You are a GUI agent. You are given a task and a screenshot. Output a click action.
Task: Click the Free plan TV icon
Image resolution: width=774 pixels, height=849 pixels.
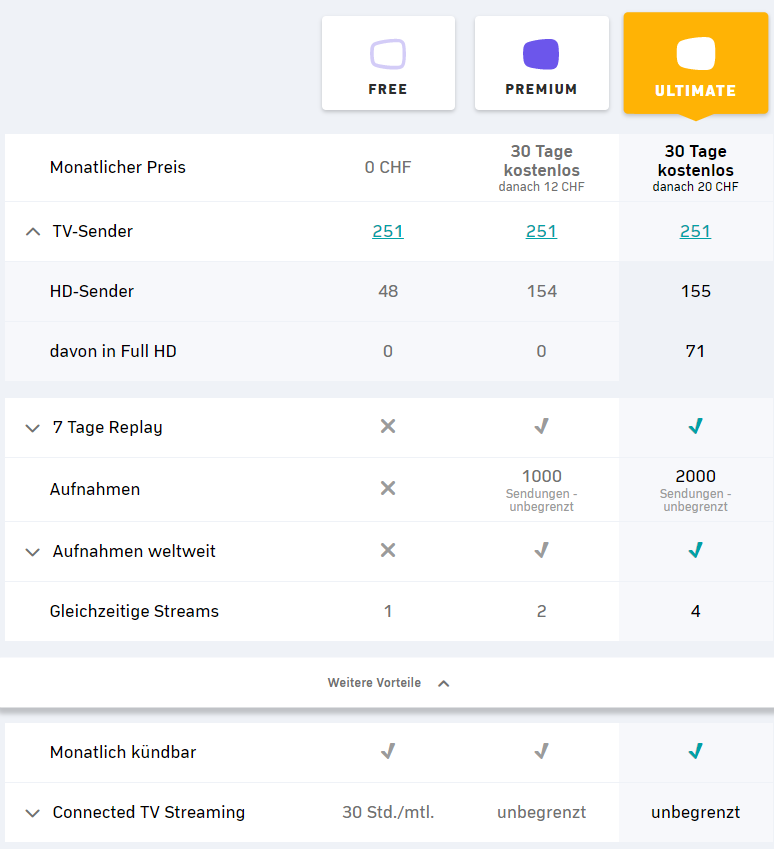coord(388,53)
